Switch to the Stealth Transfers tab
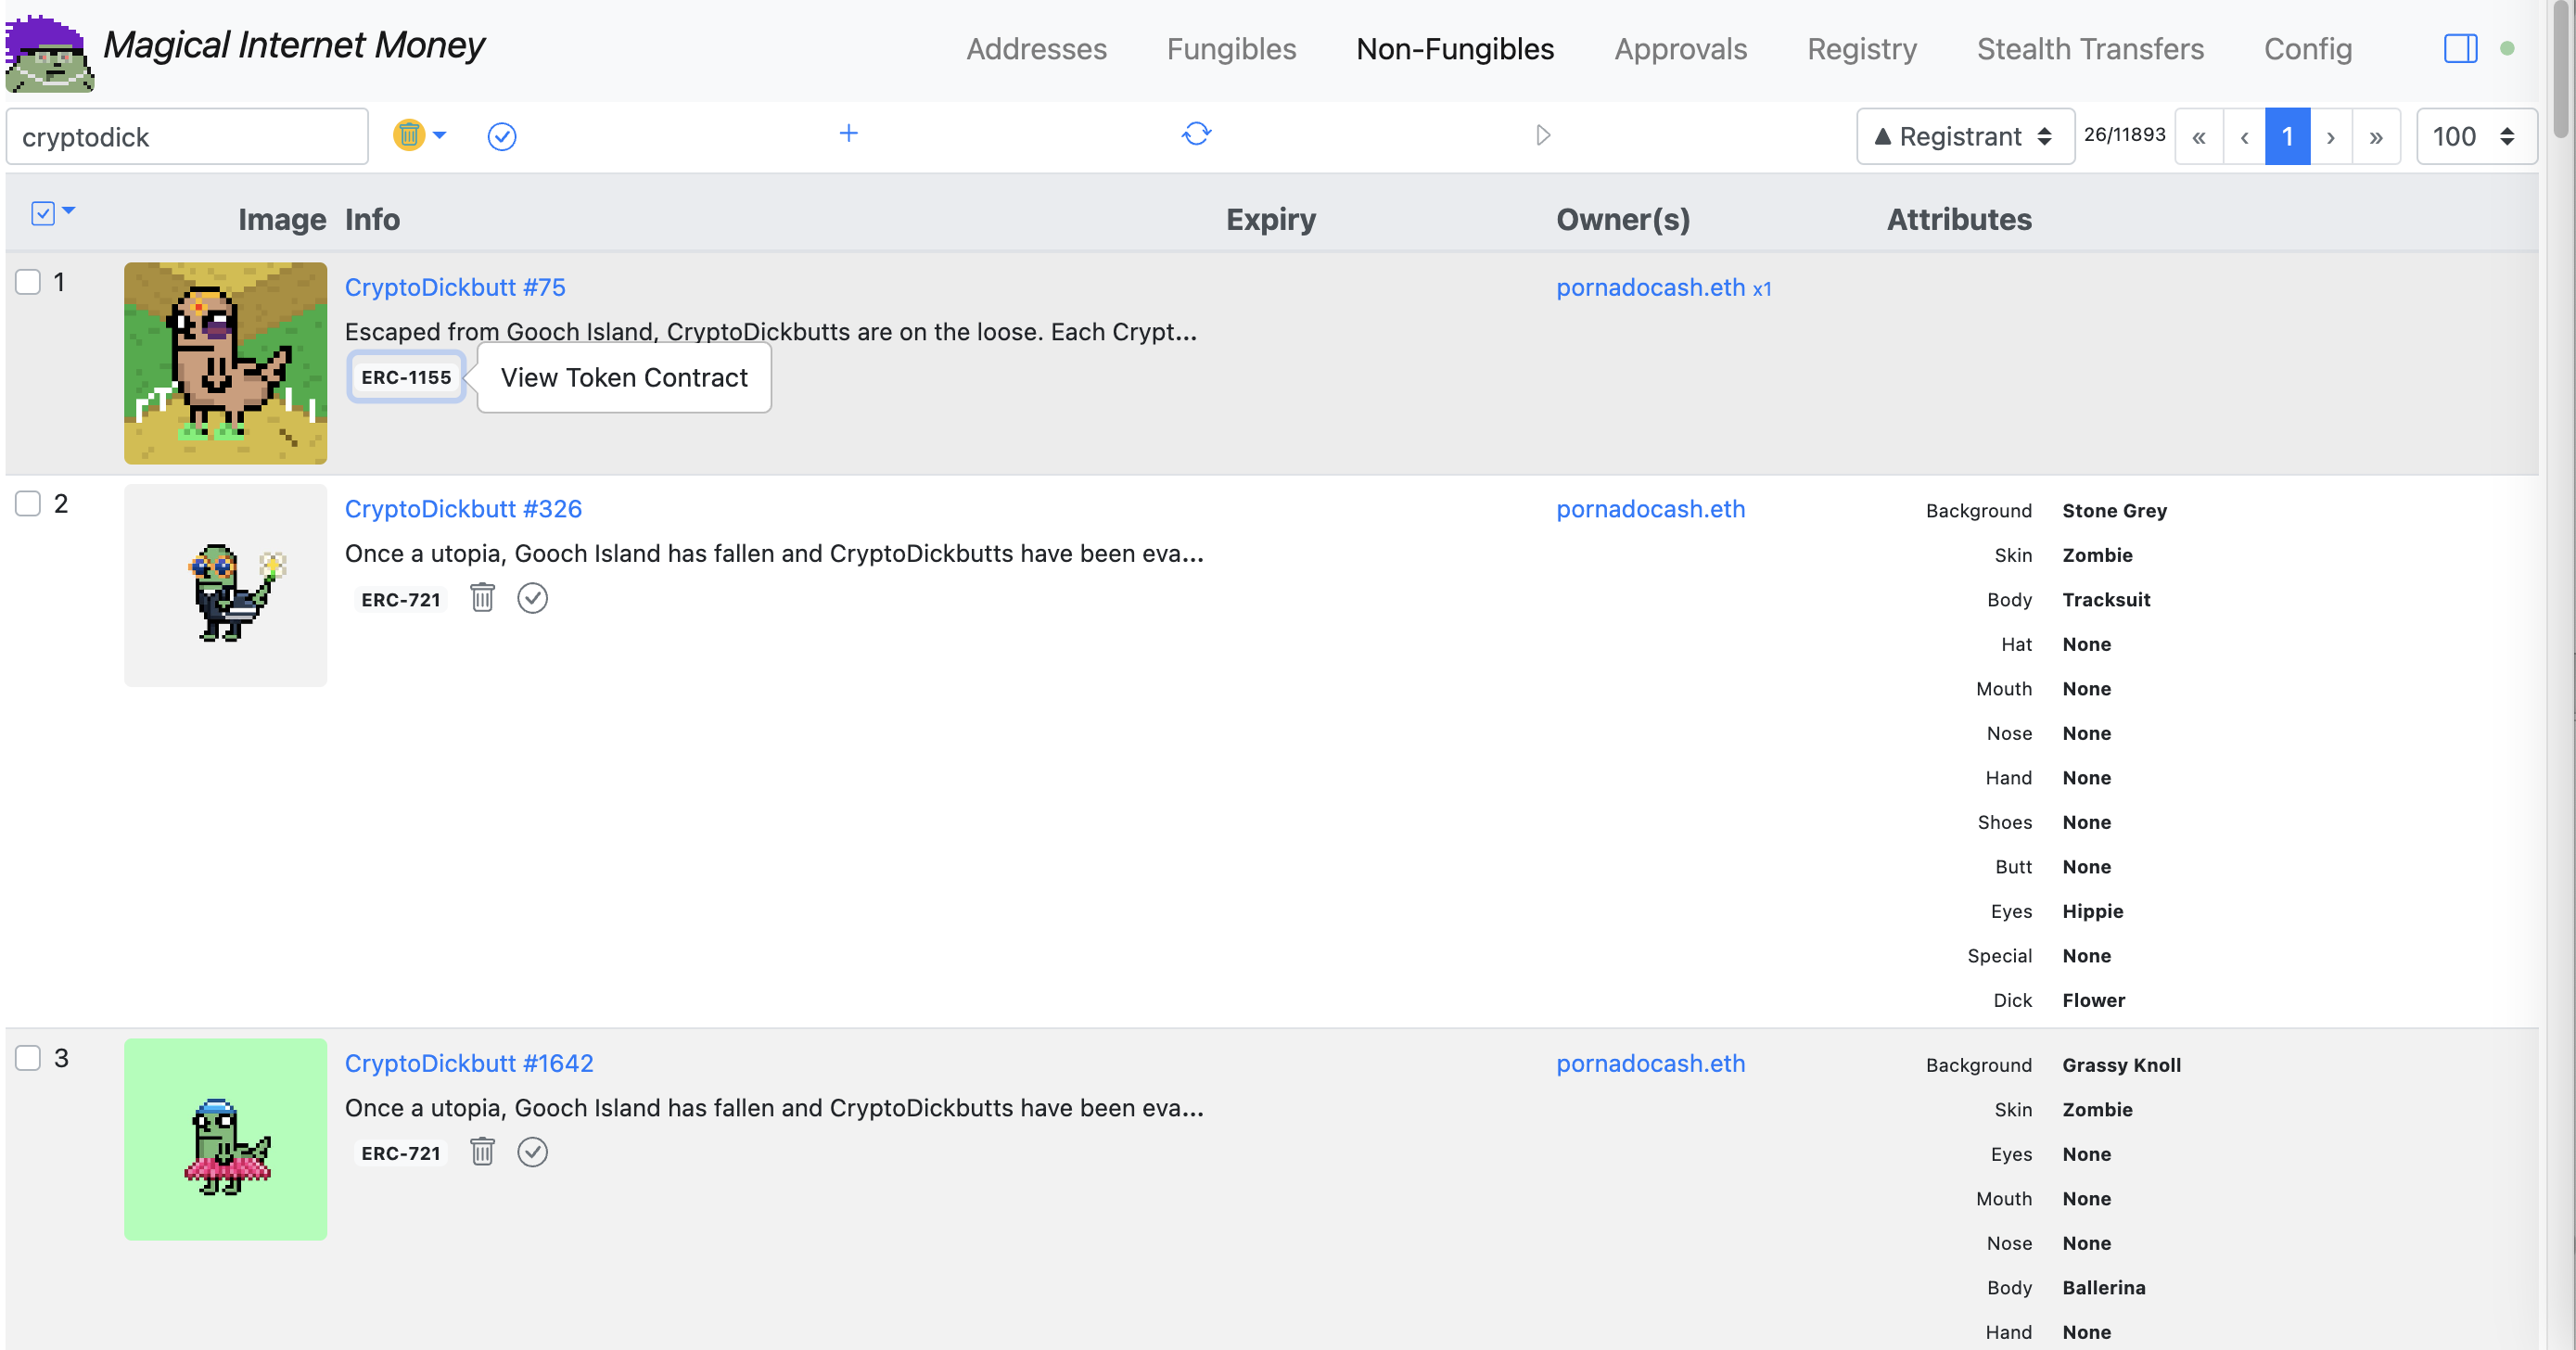Screen dimensions: 2576x1350 [x=2090, y=47]
